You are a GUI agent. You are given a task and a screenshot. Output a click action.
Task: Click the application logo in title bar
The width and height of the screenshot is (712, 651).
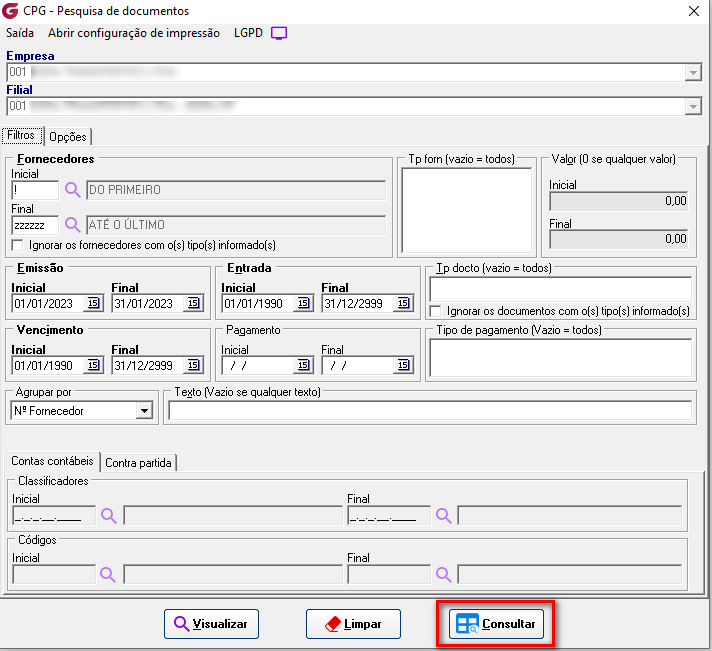[10, 10]
